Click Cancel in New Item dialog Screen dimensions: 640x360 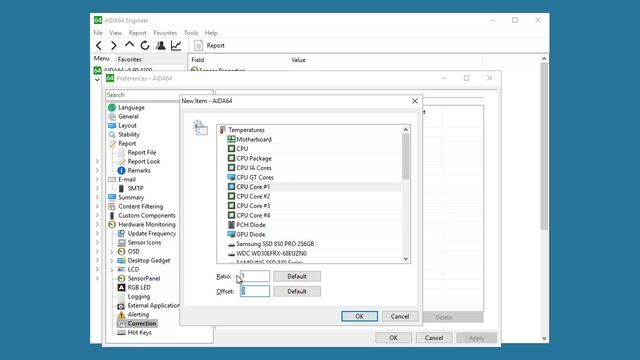(x=400, y=316)
